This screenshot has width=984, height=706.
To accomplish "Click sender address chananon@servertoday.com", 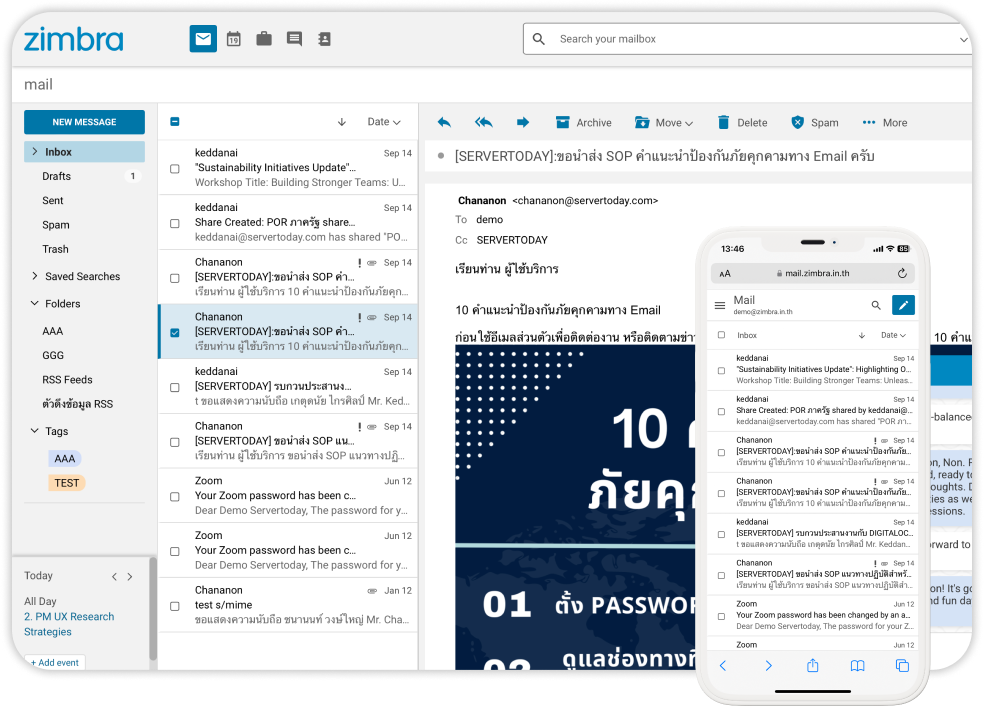I will click(585, 200).
